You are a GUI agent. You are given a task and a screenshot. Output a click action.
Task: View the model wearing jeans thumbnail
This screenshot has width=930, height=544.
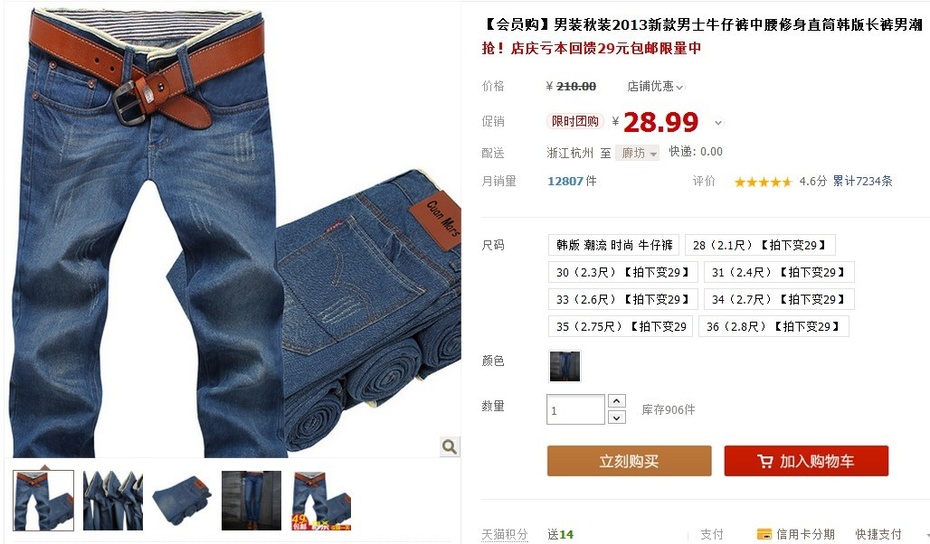pos(251,500)
